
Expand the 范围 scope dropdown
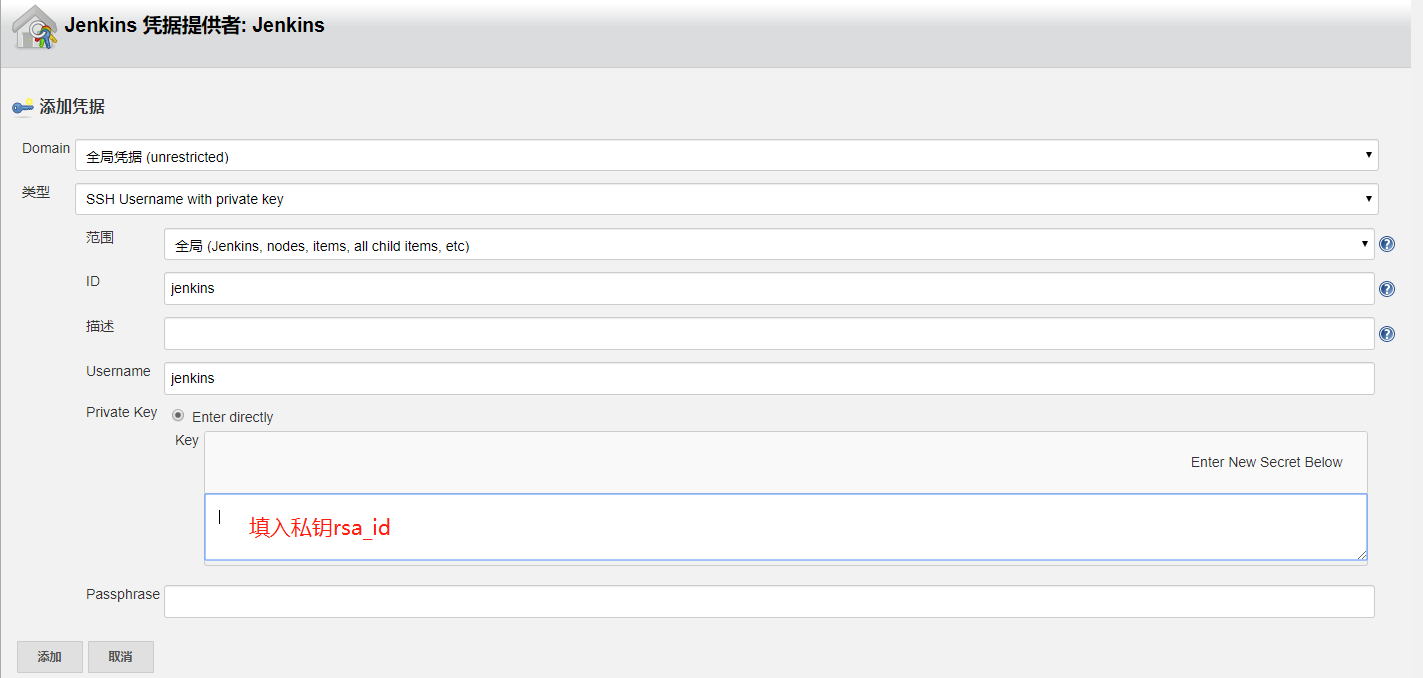768,245
